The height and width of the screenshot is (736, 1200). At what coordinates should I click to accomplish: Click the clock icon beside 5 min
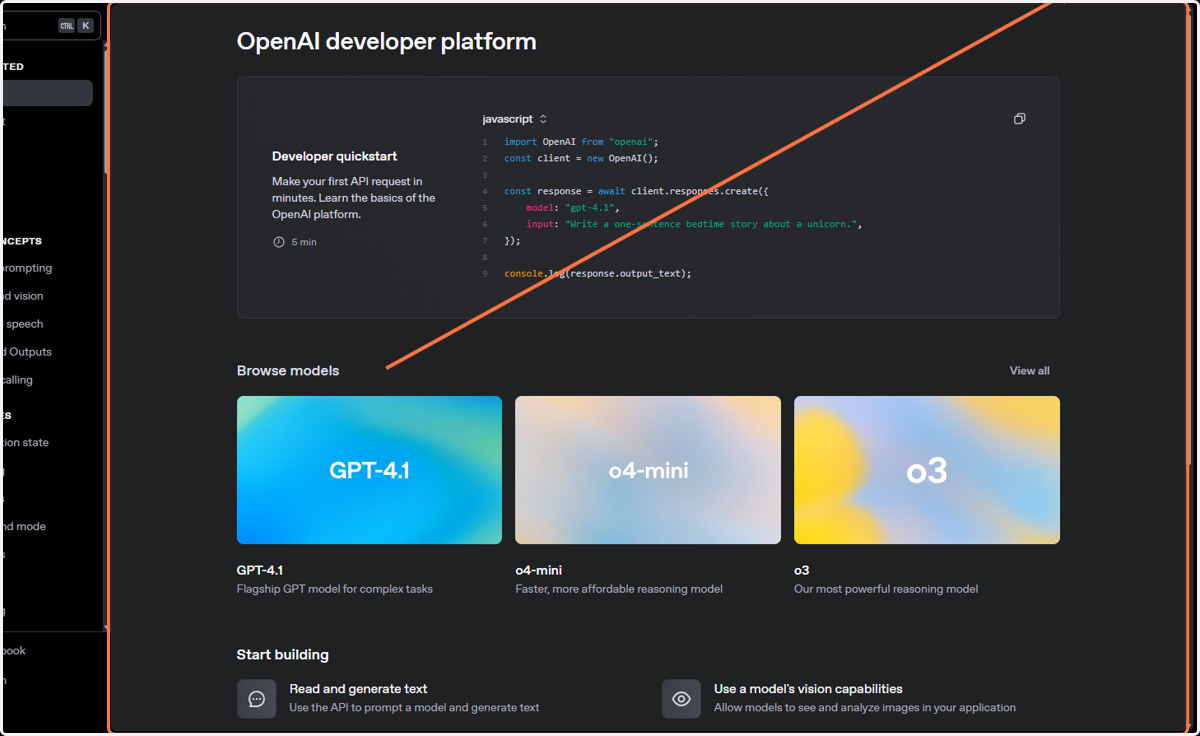pyautogui.click(x=279, y=242)
